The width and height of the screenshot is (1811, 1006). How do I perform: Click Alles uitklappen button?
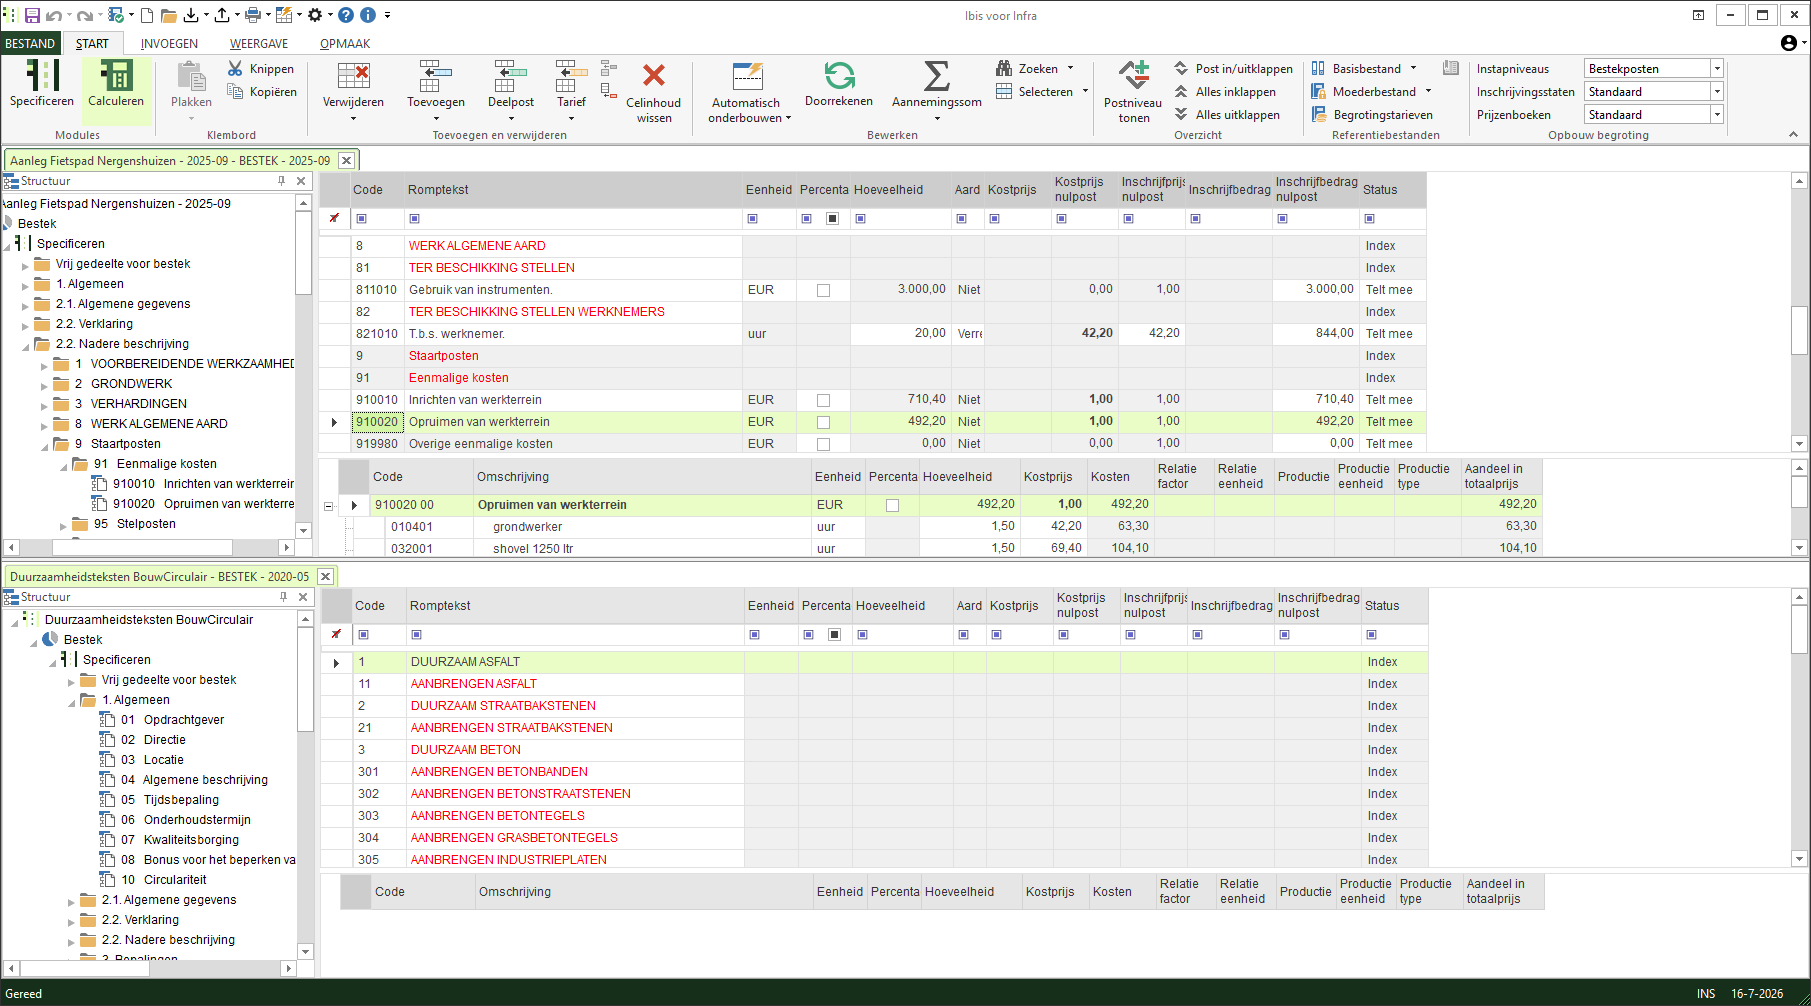[1227, 114]
